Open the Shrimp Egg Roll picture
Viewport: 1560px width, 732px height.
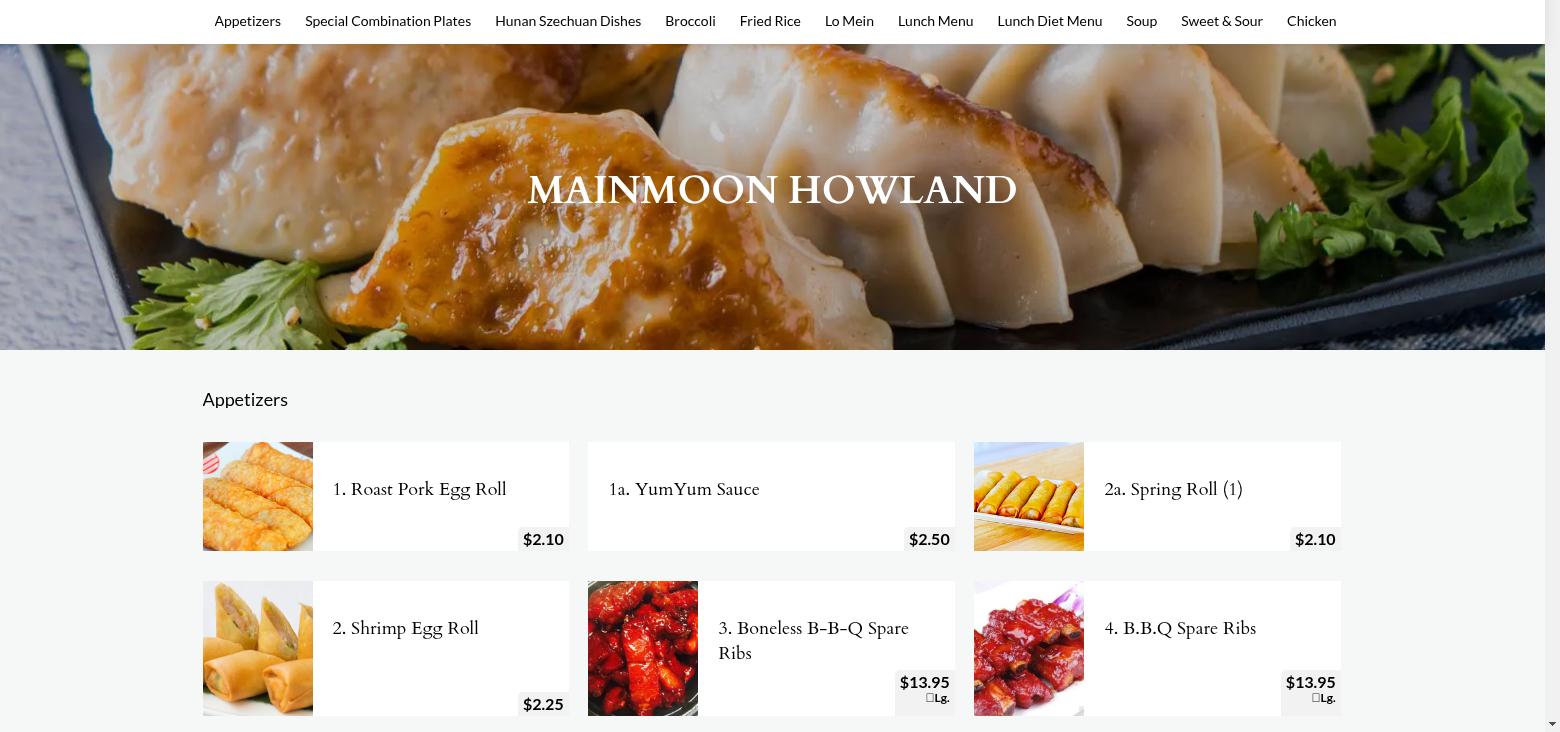[258, 648]
